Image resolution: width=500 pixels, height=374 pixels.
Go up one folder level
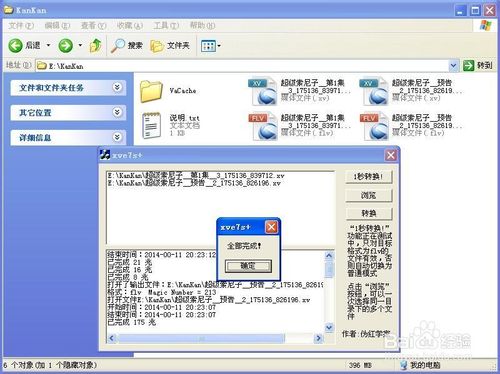(96, 45)
